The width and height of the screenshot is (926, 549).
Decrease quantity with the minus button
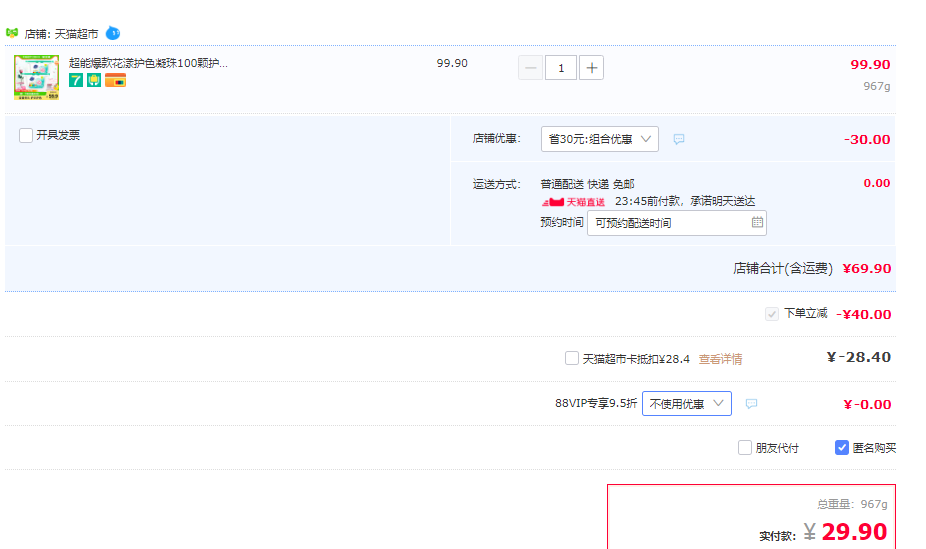click(x=530, y=68)
